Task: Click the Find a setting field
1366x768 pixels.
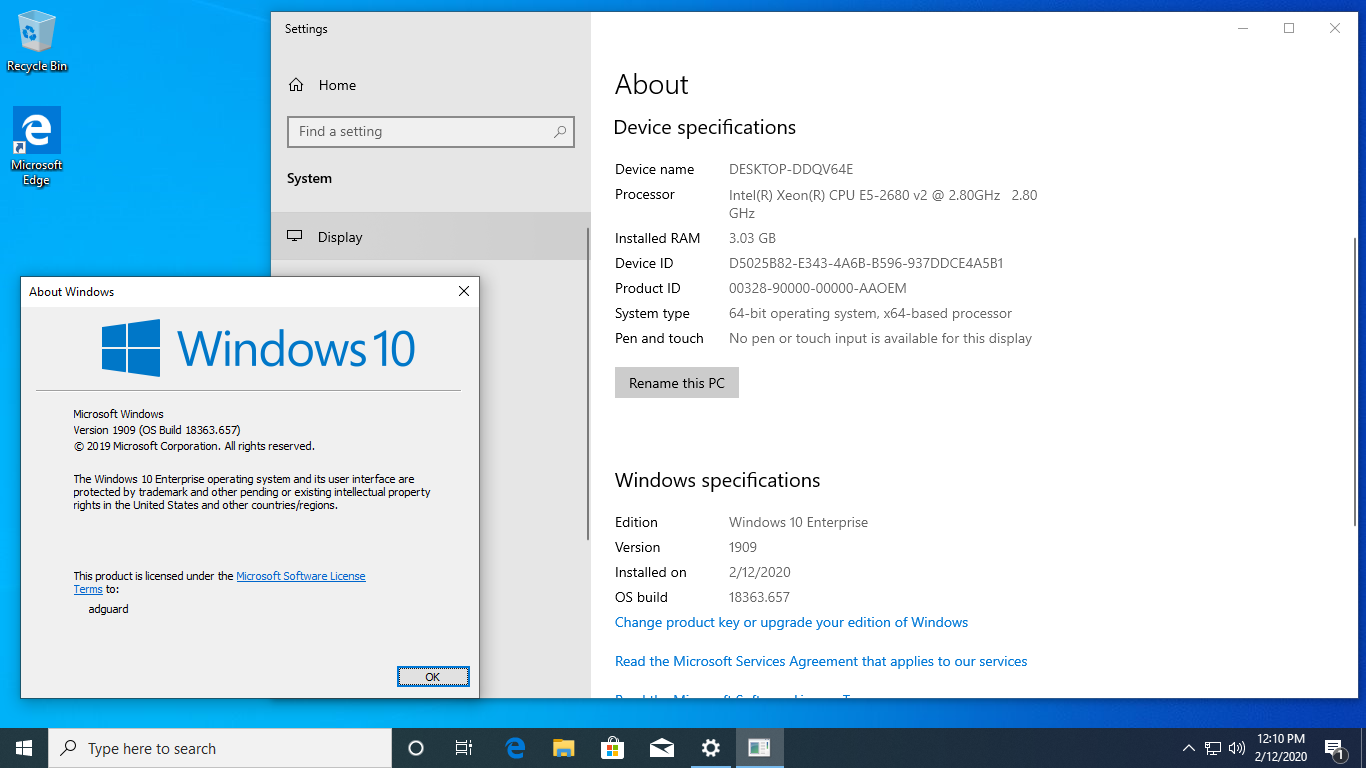Action: [x=431, y=131]
